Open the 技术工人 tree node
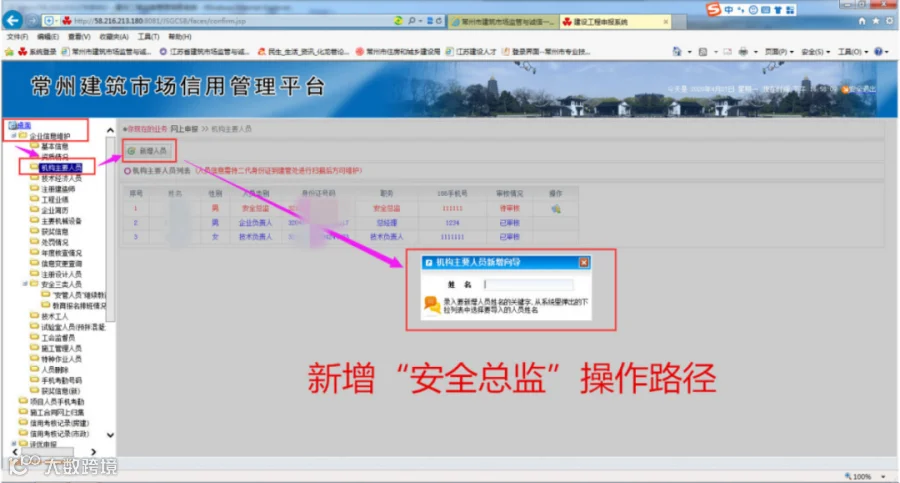Image resolution: width=900 pixels, height=483 pixels. coord(55,316)
